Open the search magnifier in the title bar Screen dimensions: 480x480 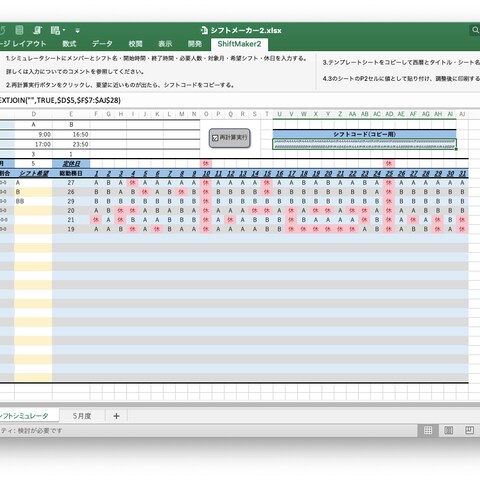pos(475,30)
